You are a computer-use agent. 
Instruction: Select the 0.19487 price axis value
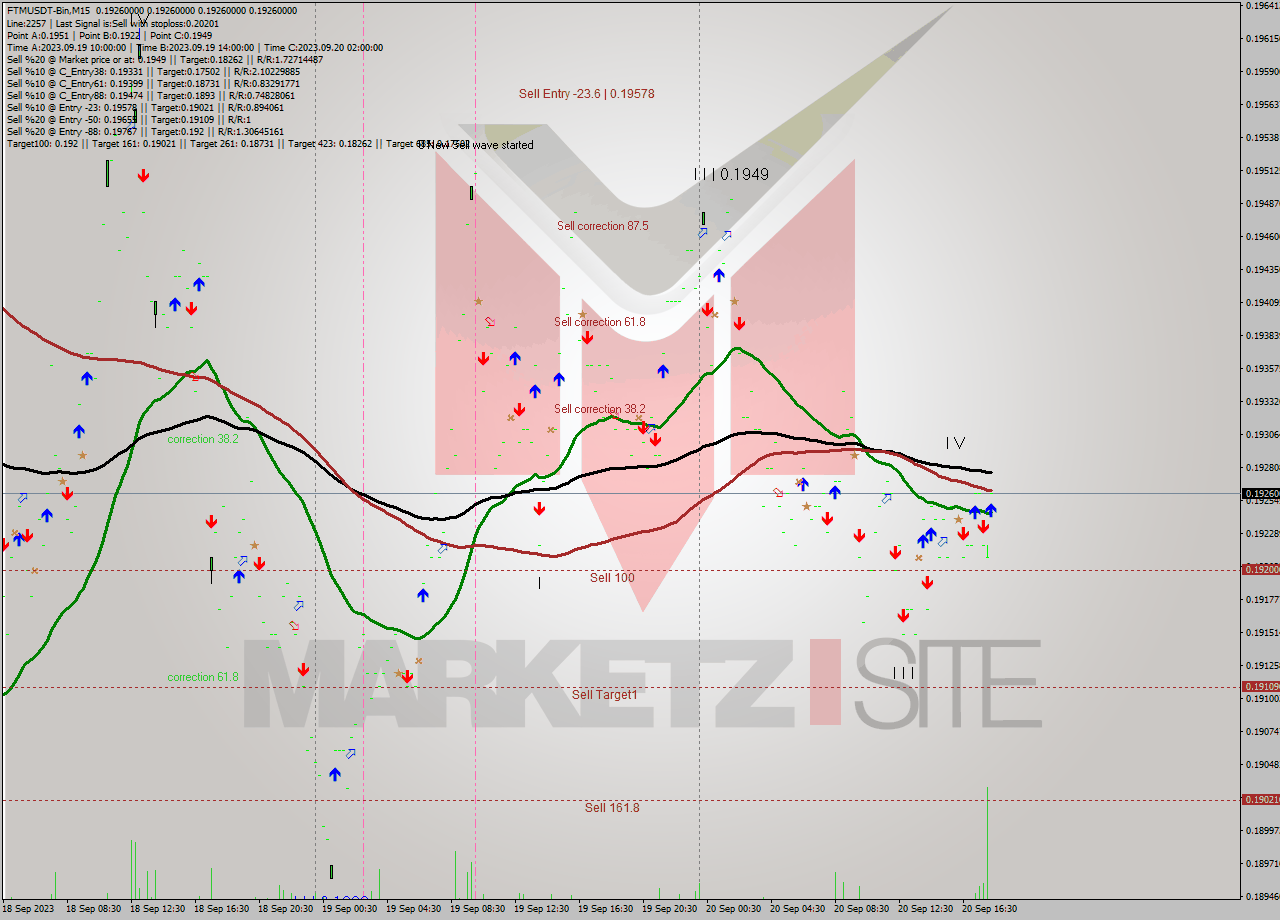(x=1261, y=203)
